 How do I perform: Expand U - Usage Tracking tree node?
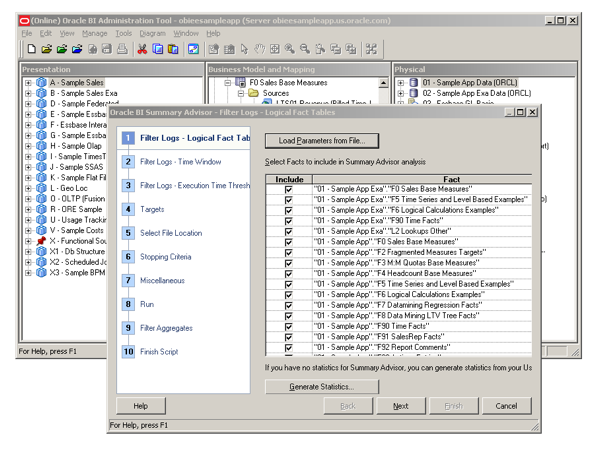tap(28, 220)
